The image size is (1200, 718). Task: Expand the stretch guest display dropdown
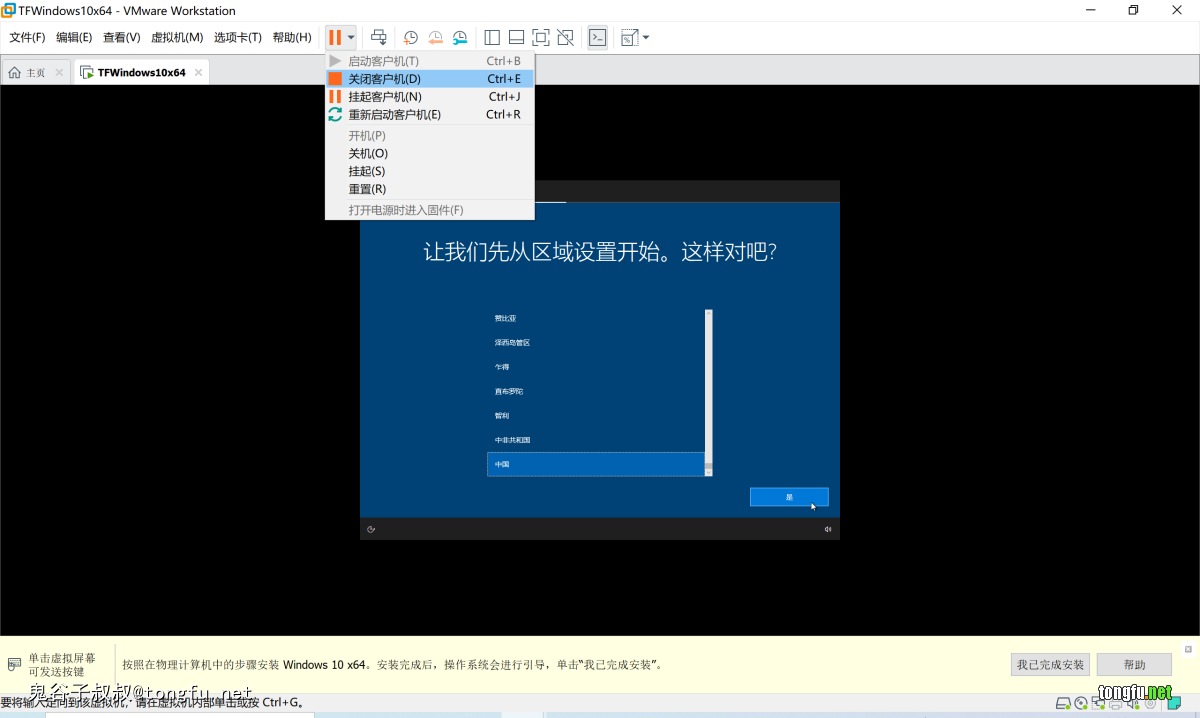[x=645, y=38]
